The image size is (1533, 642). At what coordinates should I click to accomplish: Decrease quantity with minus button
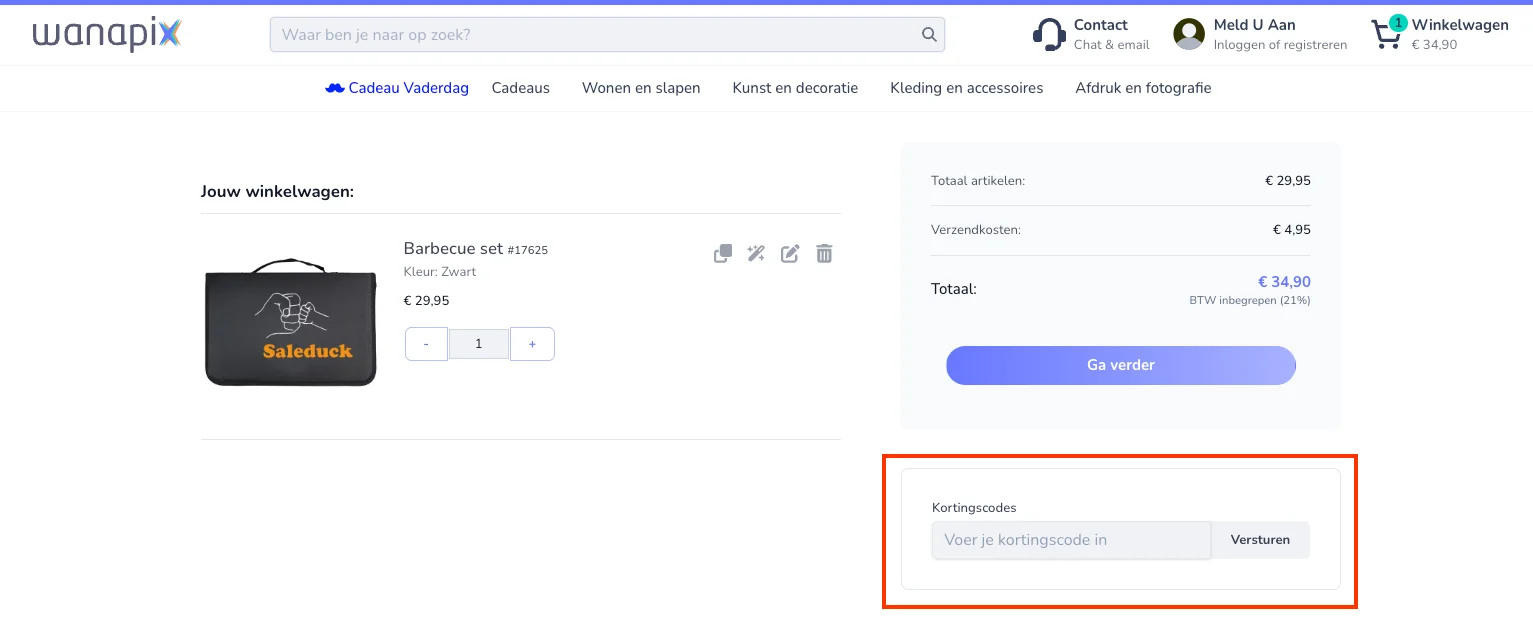pyautogui.click(x=426, y=344)
